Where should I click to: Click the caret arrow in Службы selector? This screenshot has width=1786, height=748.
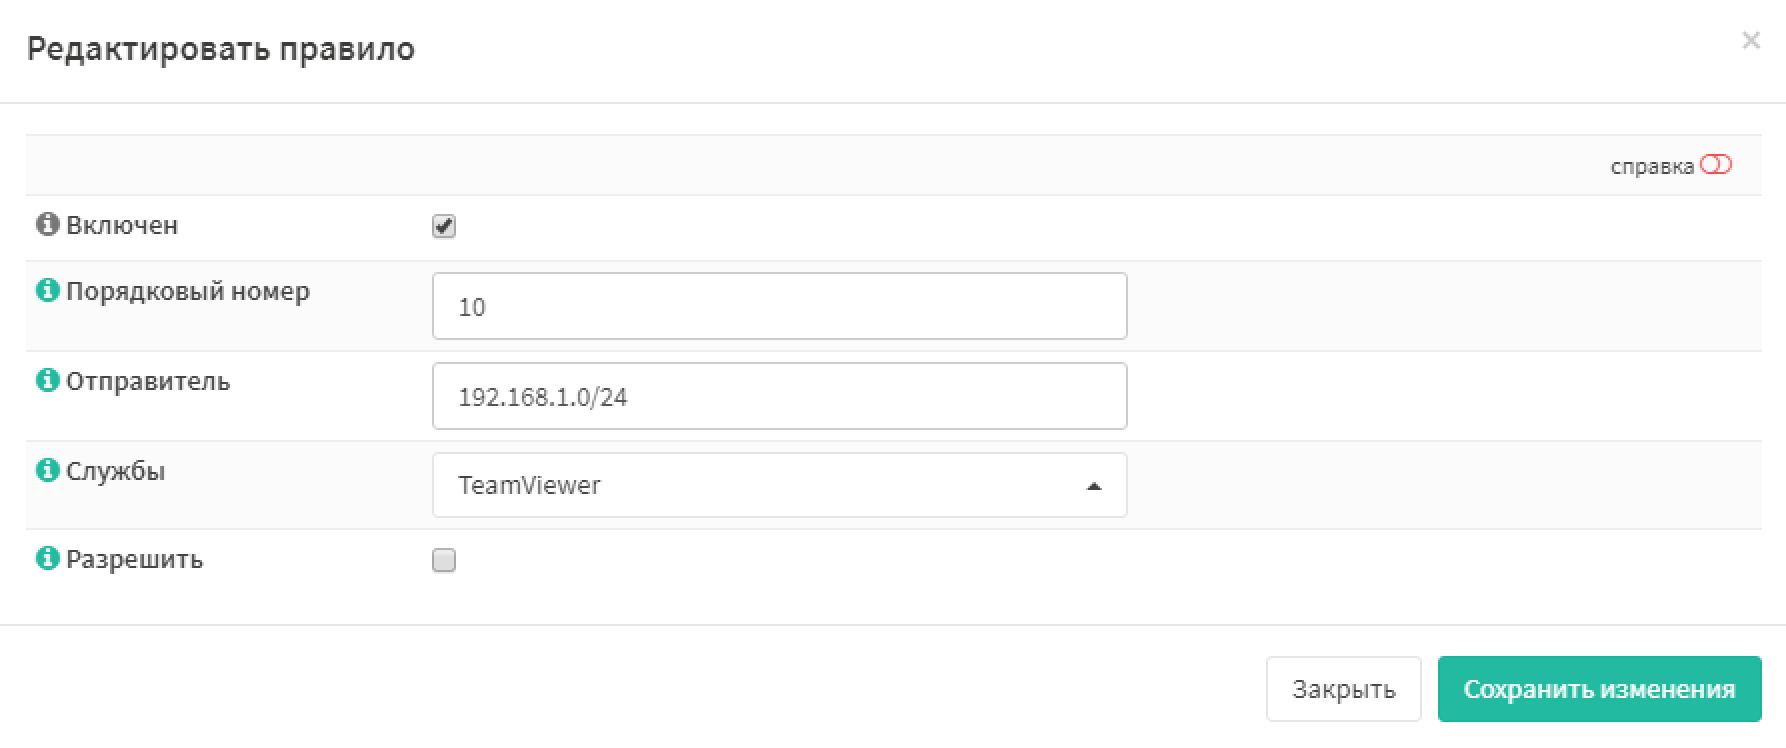click(1094, 486)
